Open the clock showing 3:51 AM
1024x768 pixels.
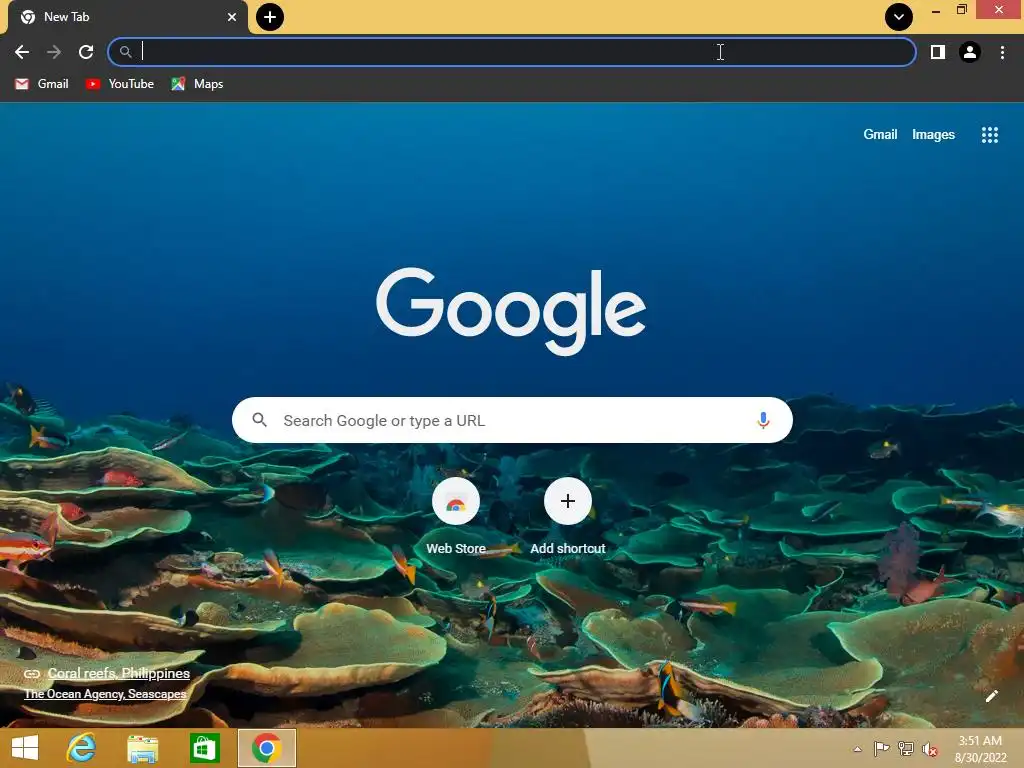click(980, 749)
